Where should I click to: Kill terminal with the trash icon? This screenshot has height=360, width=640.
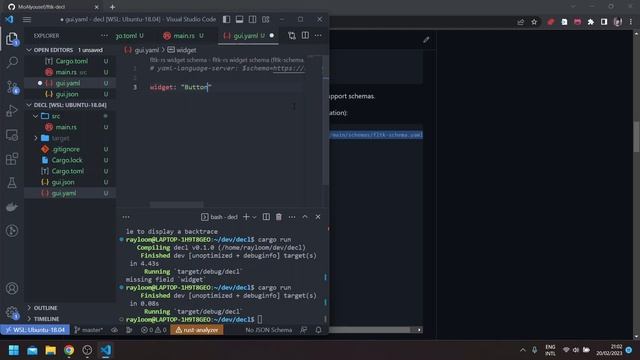click(278, 217)
